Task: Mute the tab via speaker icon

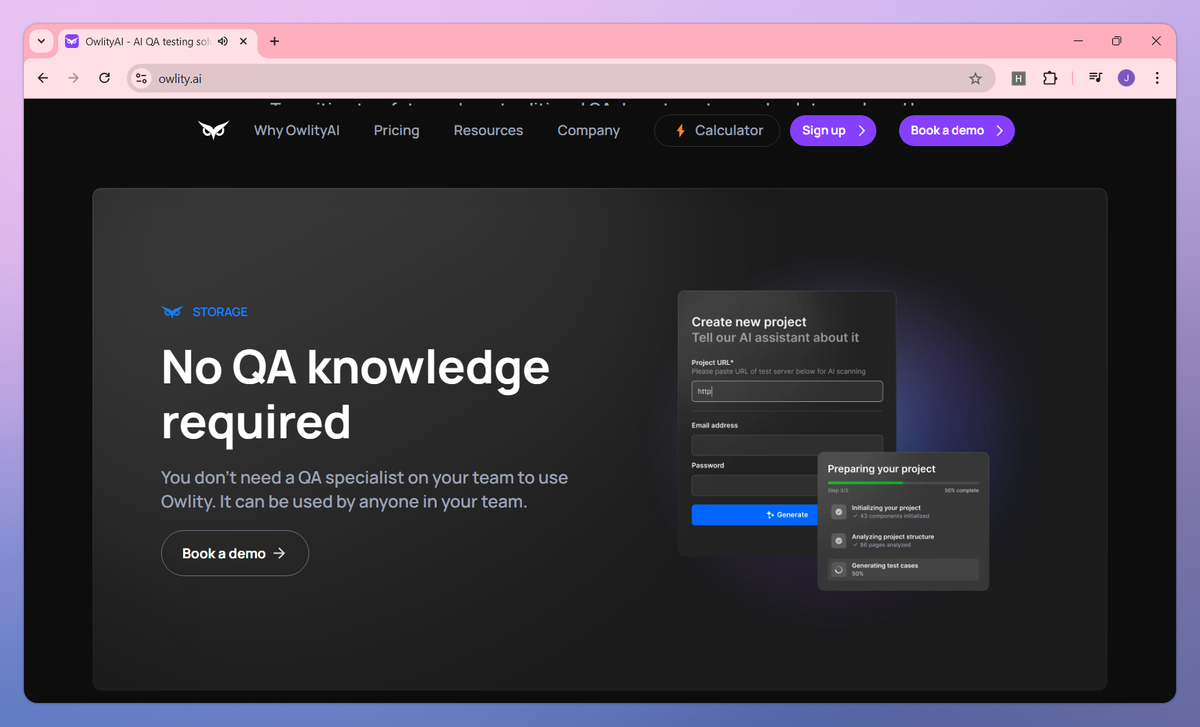Action: [x=222, y=41]
